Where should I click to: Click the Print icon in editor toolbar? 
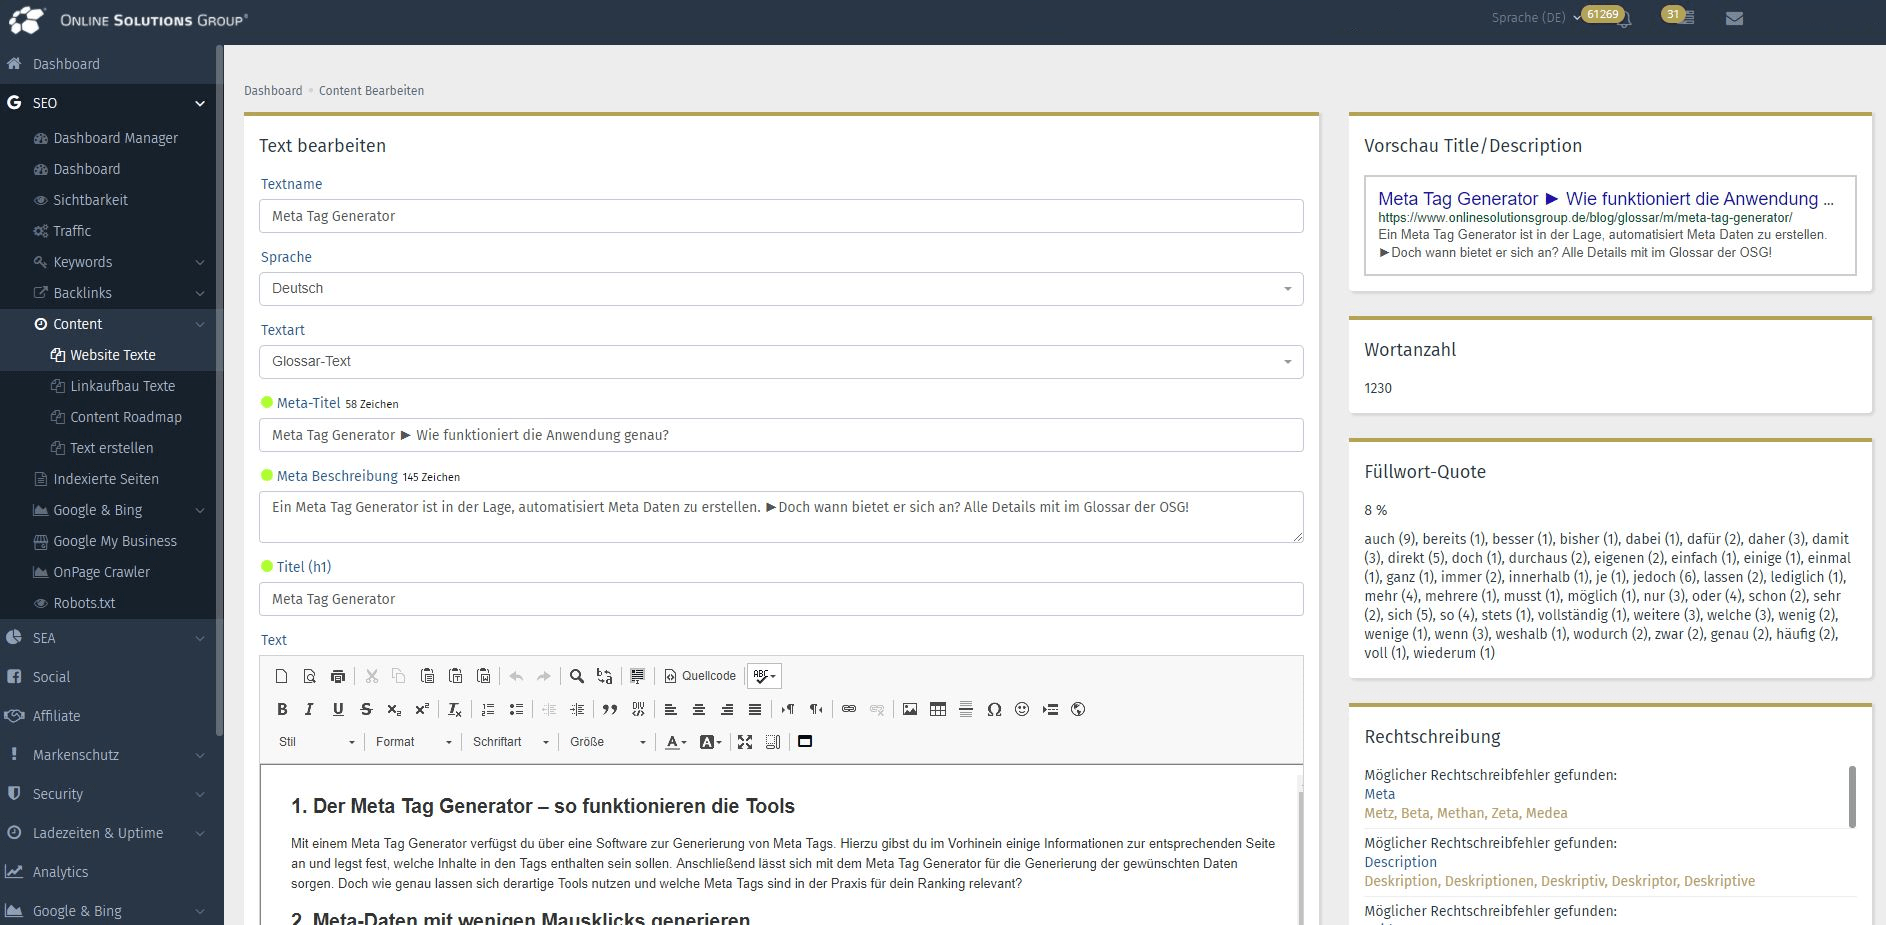coord(338,676)
